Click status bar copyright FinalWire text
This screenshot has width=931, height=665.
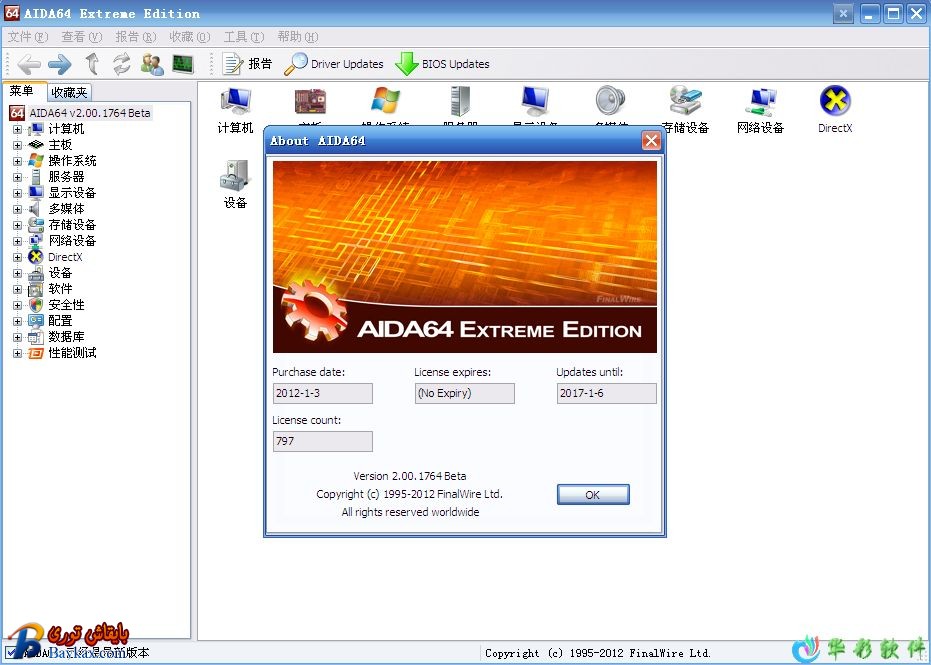(x=597, y=653)
